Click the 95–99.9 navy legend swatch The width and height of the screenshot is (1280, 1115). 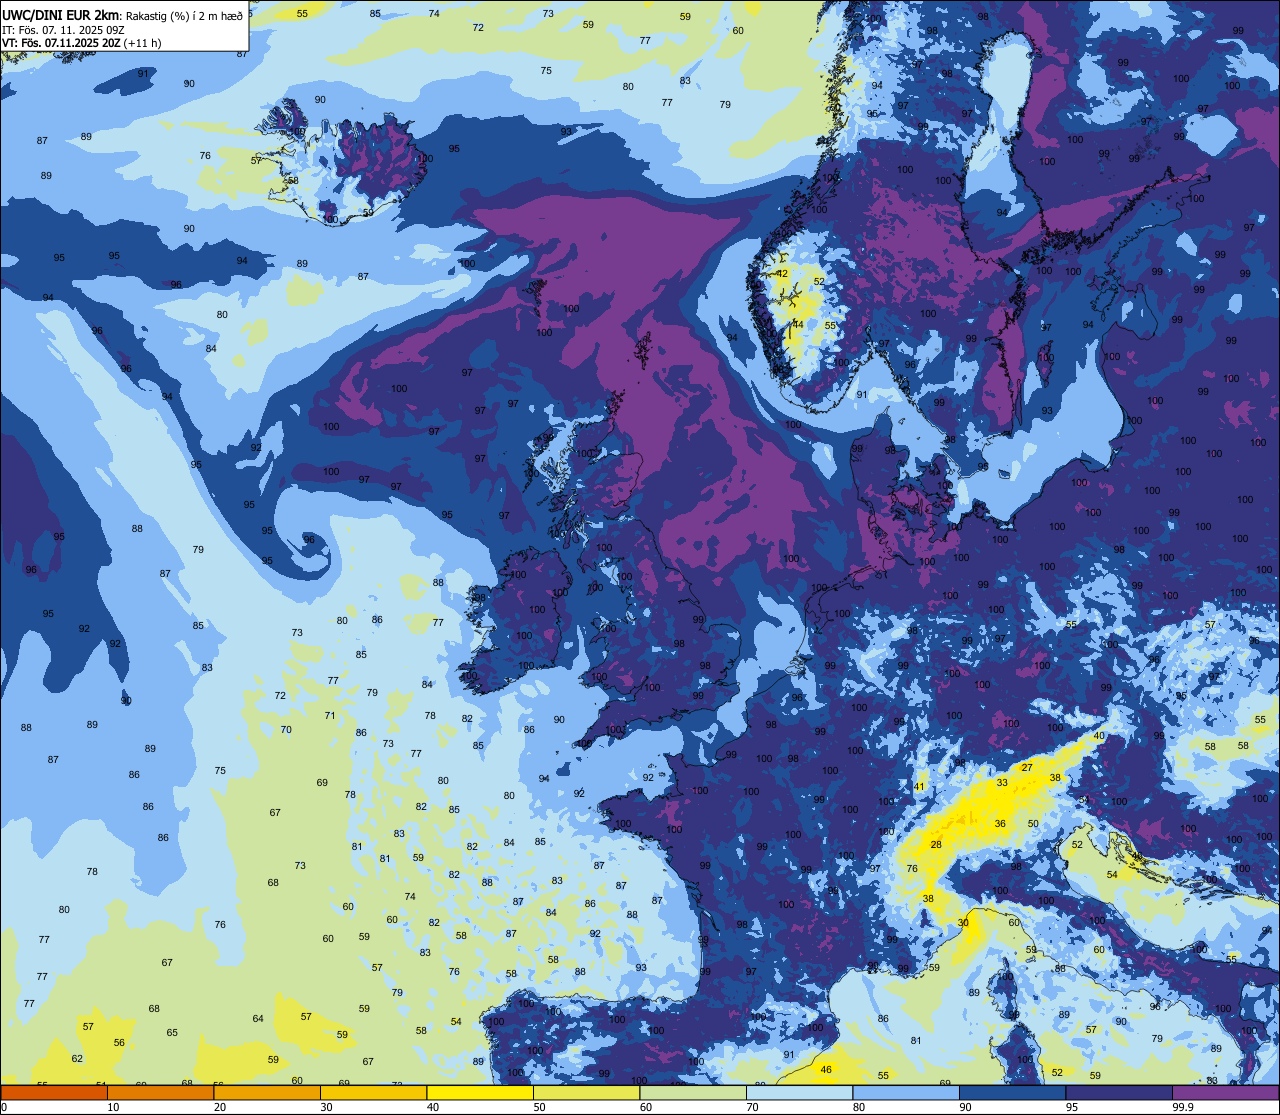click(x=1119, y=1092)
